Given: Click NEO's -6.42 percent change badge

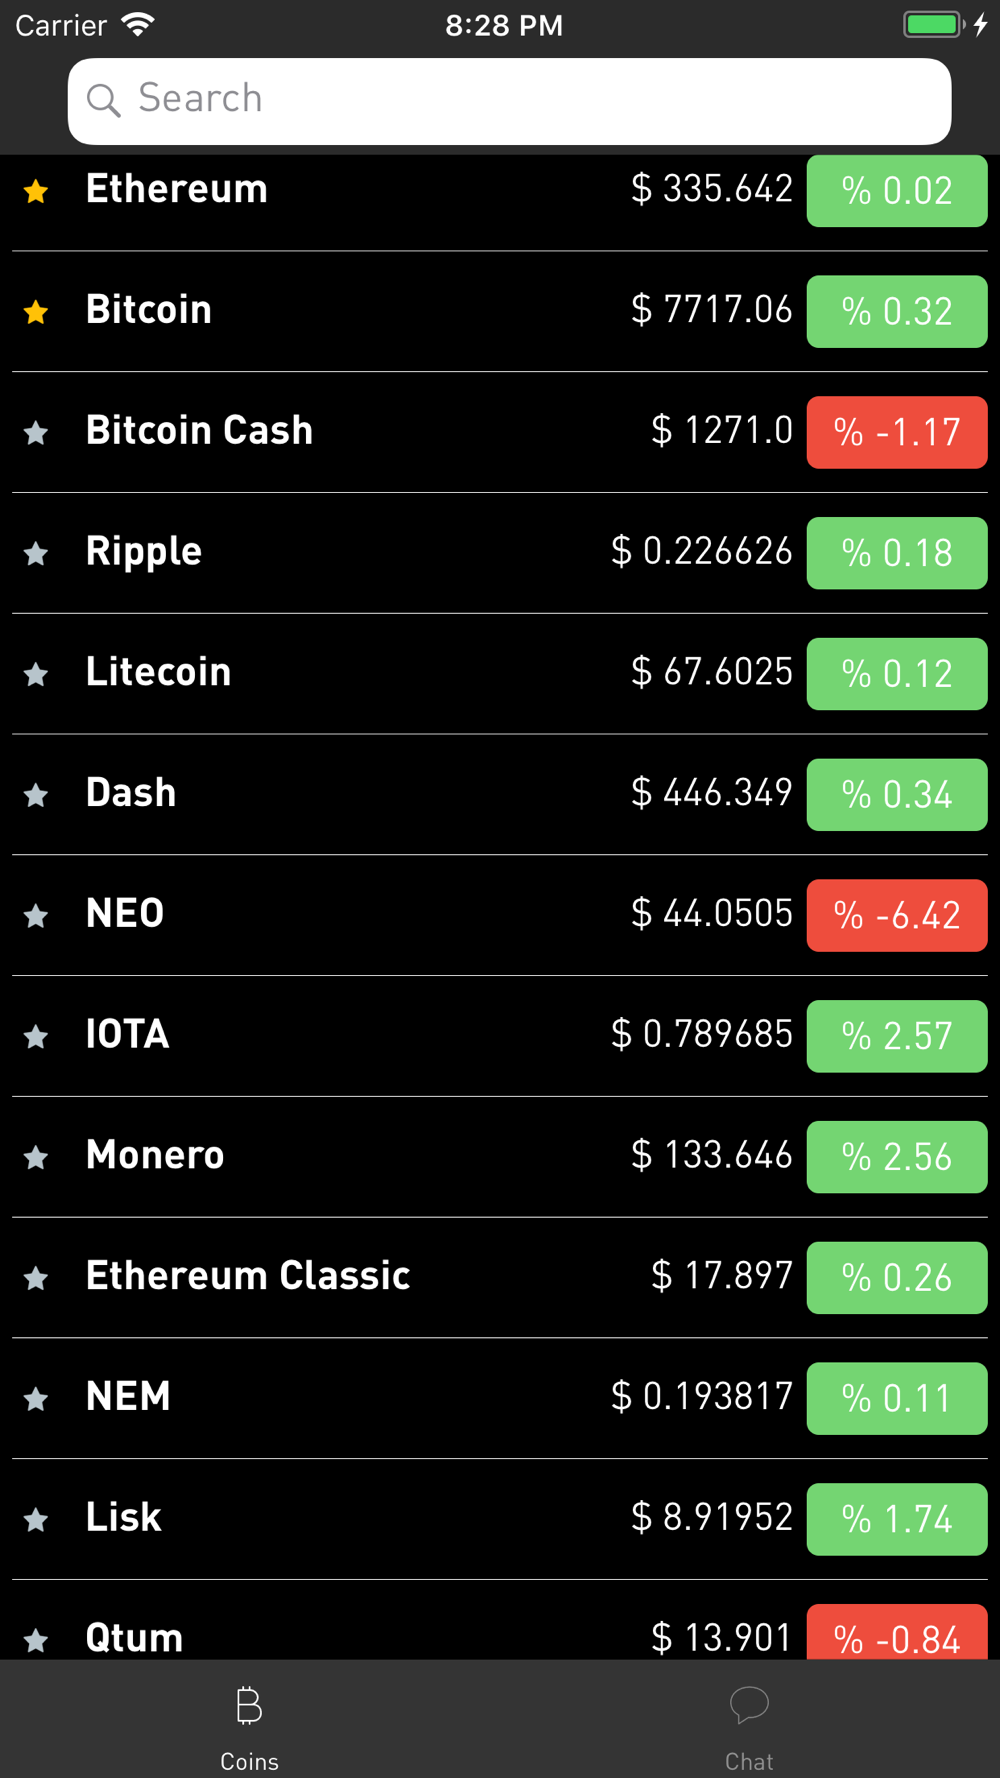Looking at the screenshot, I should tap(897, 915).
